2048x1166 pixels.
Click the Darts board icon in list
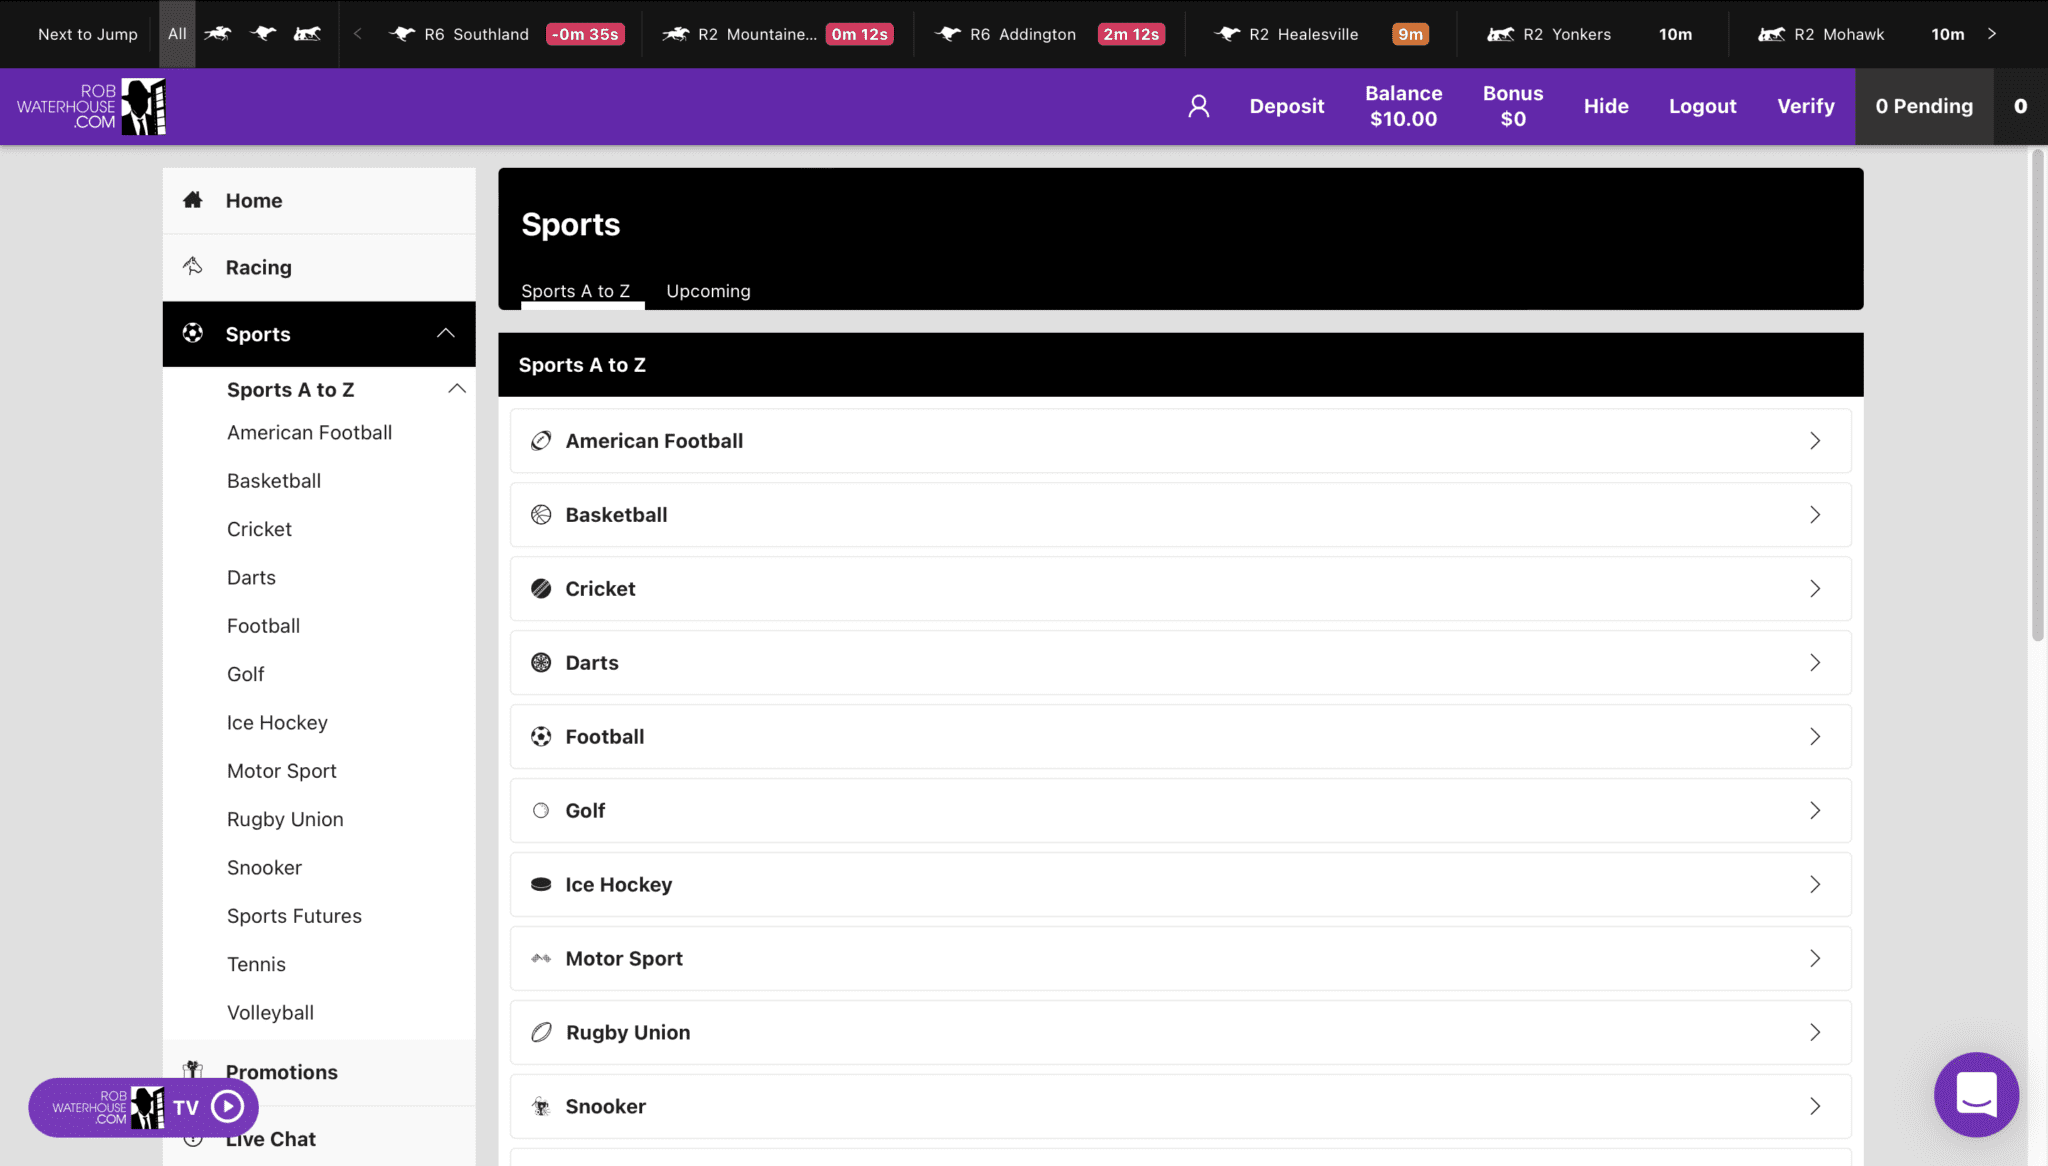(541, 663)
